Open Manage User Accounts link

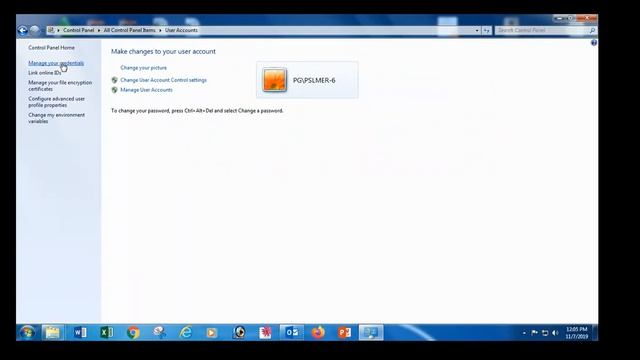click(x=146, y=90)
